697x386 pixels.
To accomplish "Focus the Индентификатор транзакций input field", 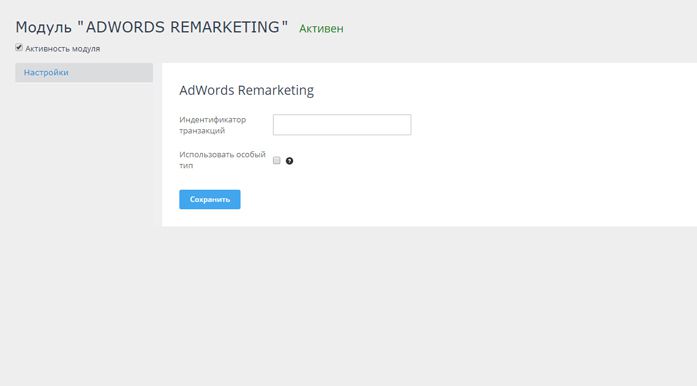I will coord(342,125).
